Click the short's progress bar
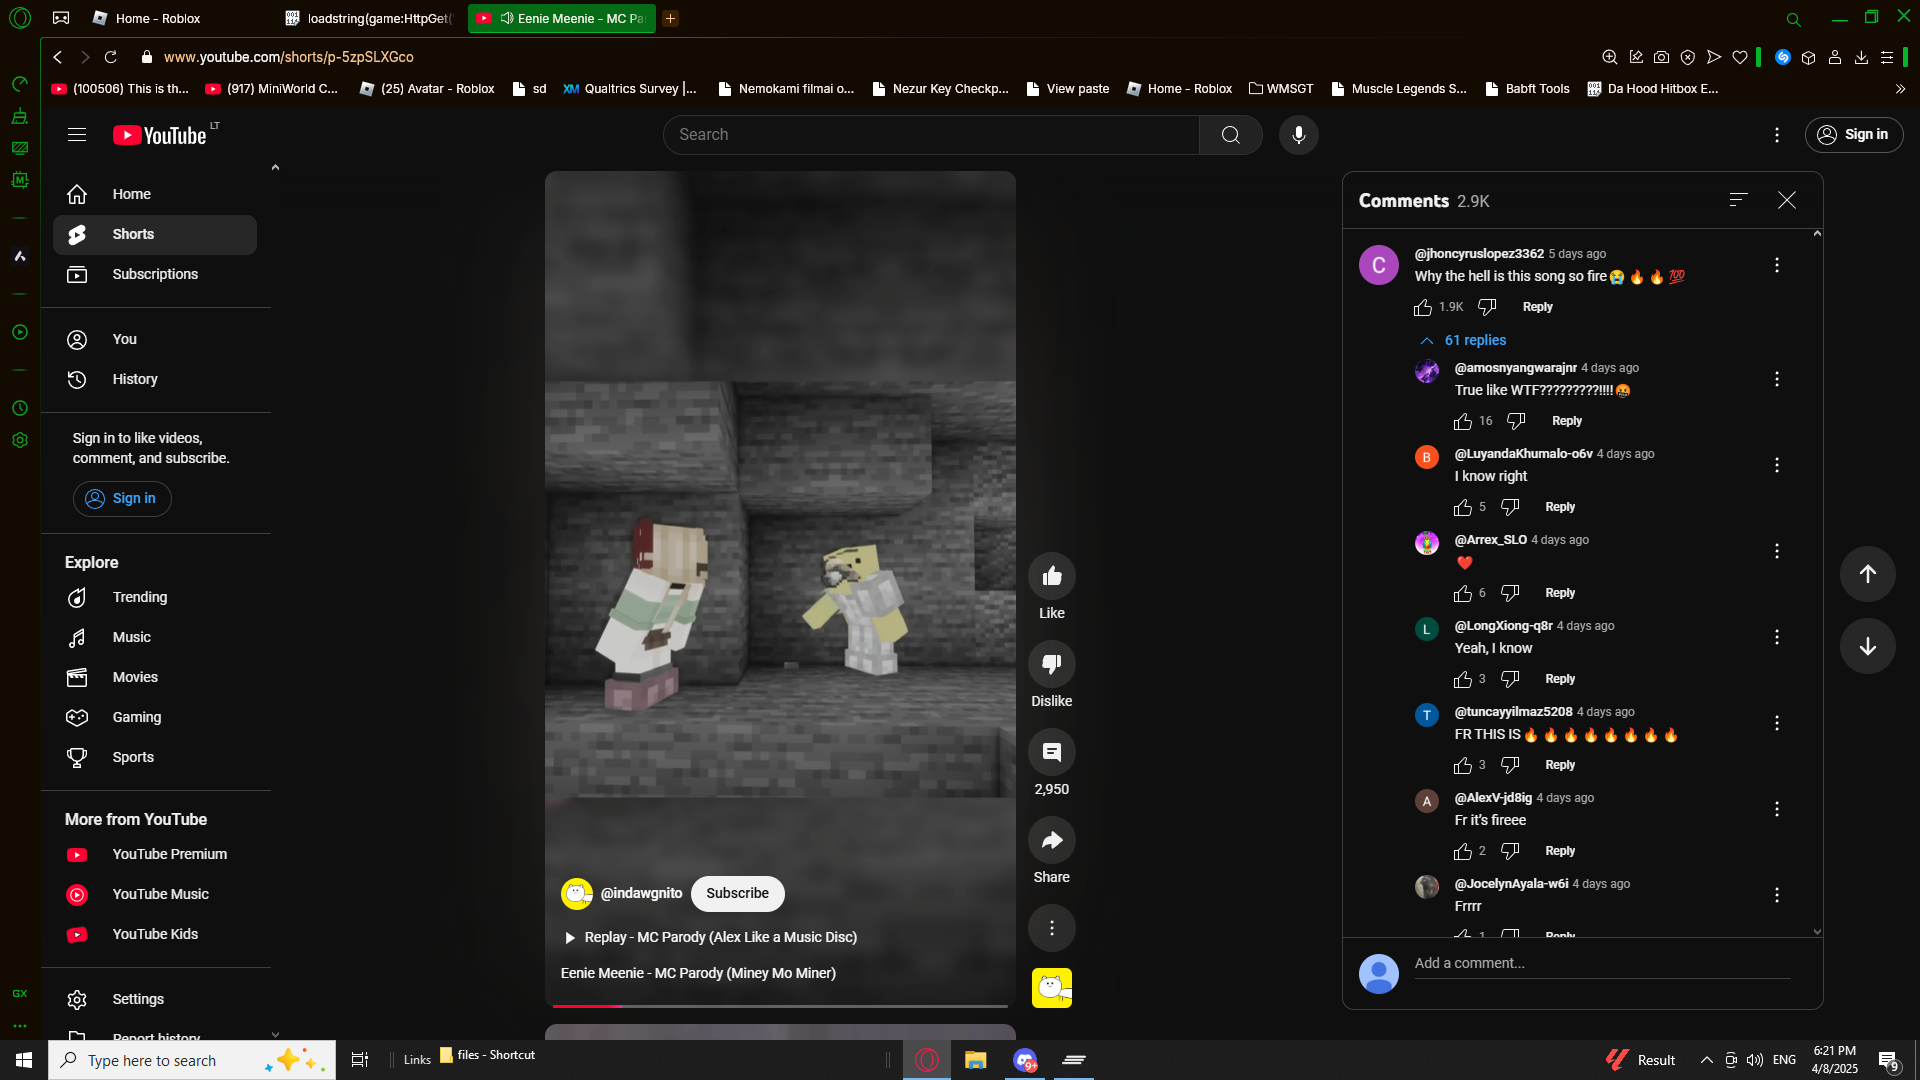 pyautogui.click(x=780, y=1005)
